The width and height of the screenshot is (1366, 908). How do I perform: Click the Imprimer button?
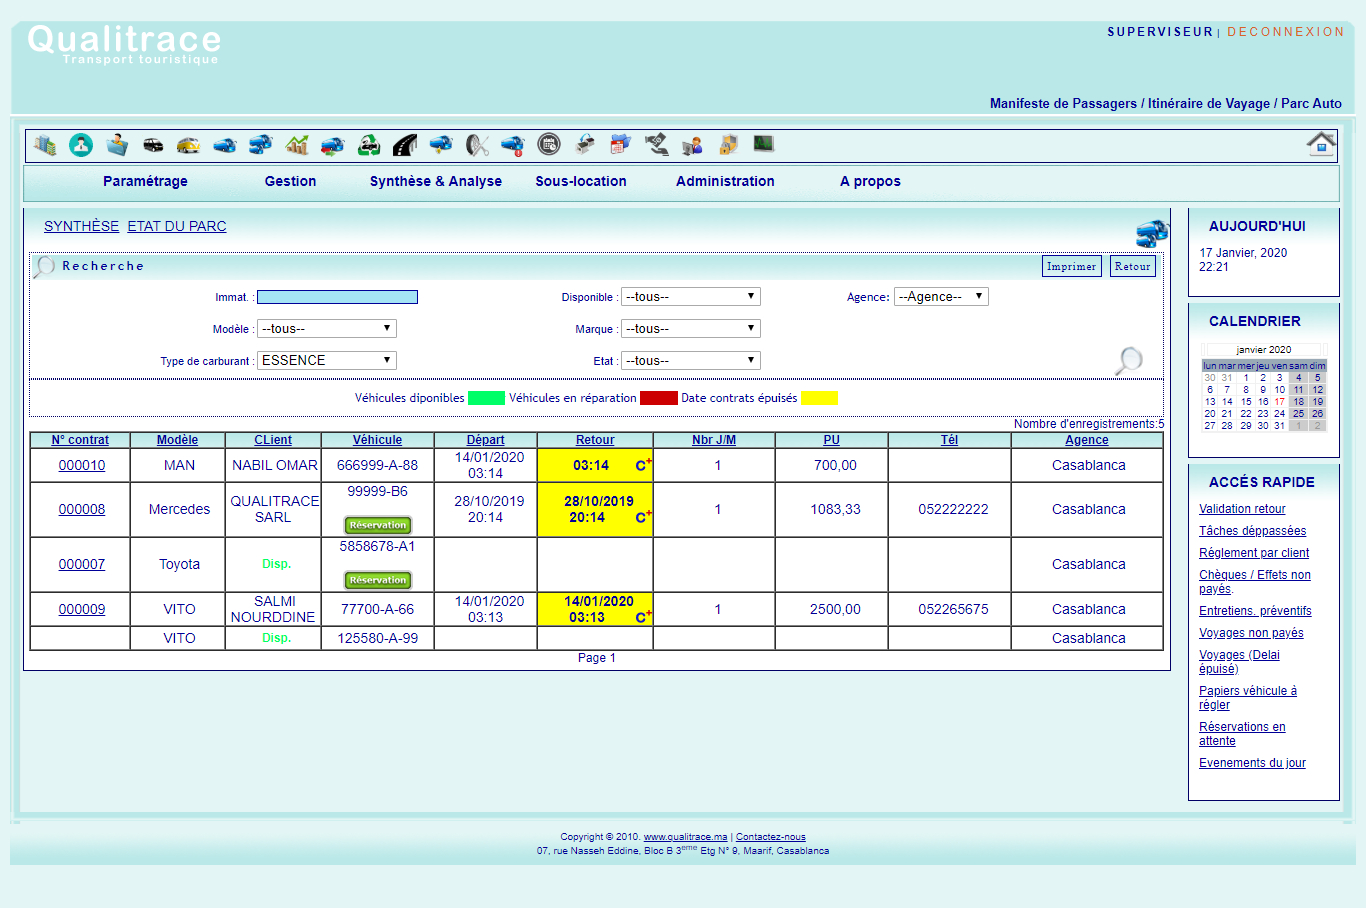[x=1071, y=266]
